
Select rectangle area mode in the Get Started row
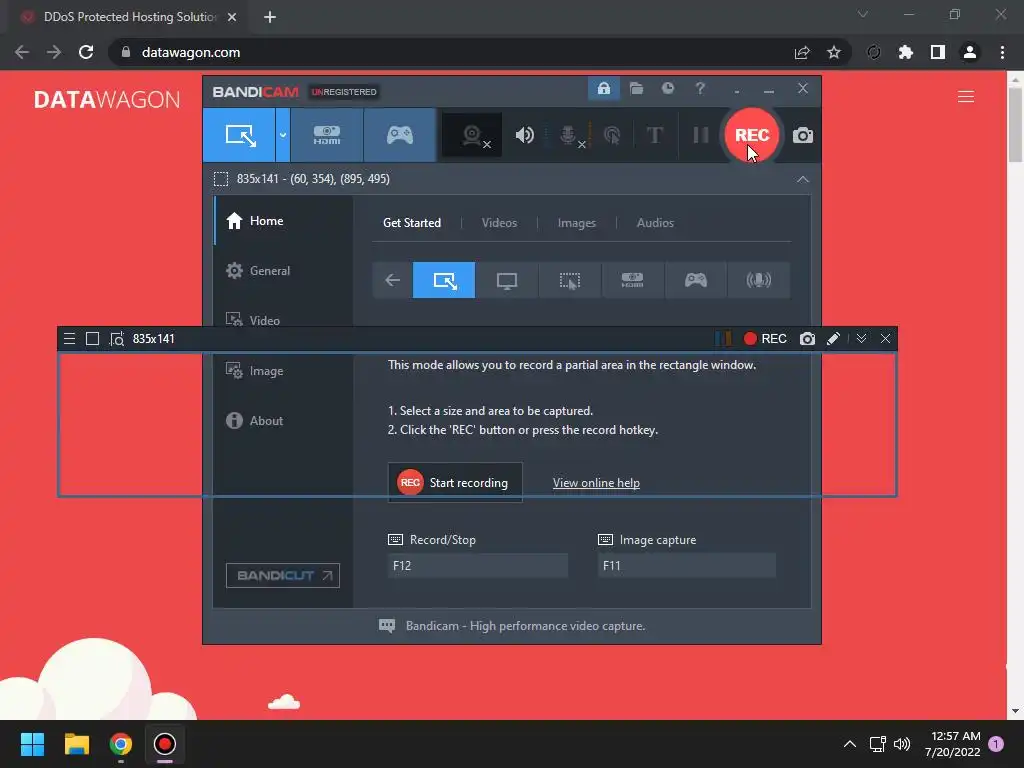tap(444, 280)
